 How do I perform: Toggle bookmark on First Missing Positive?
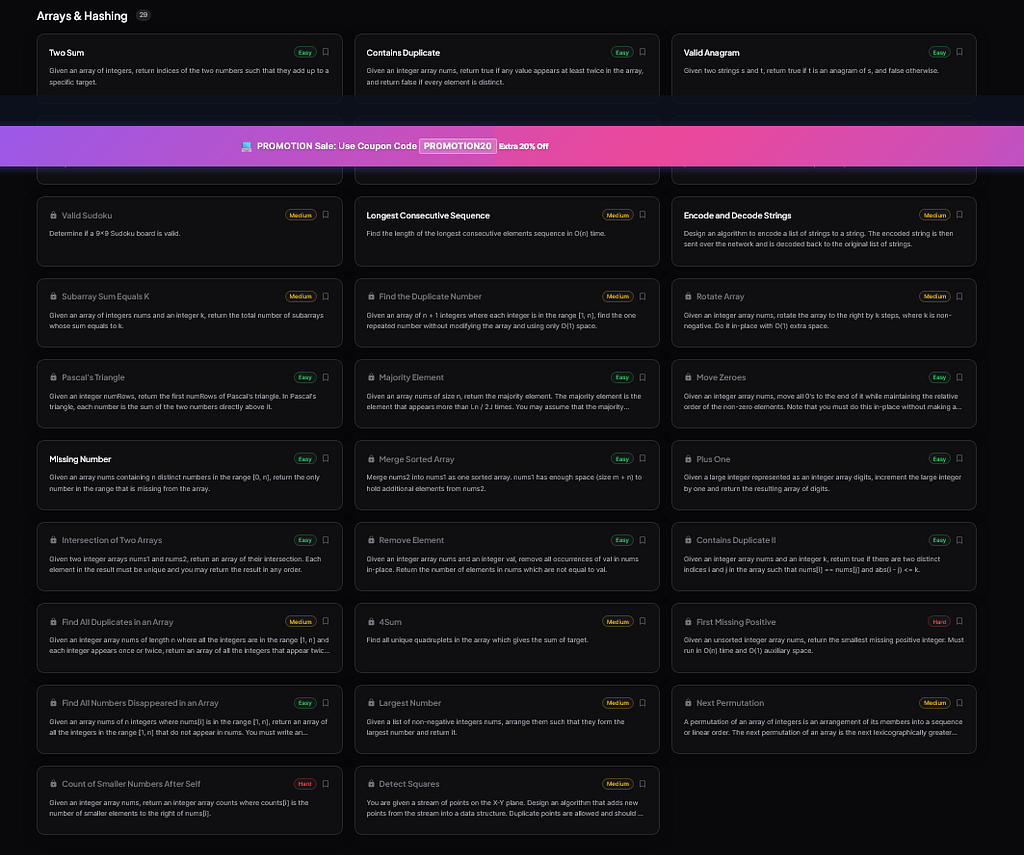959,621
